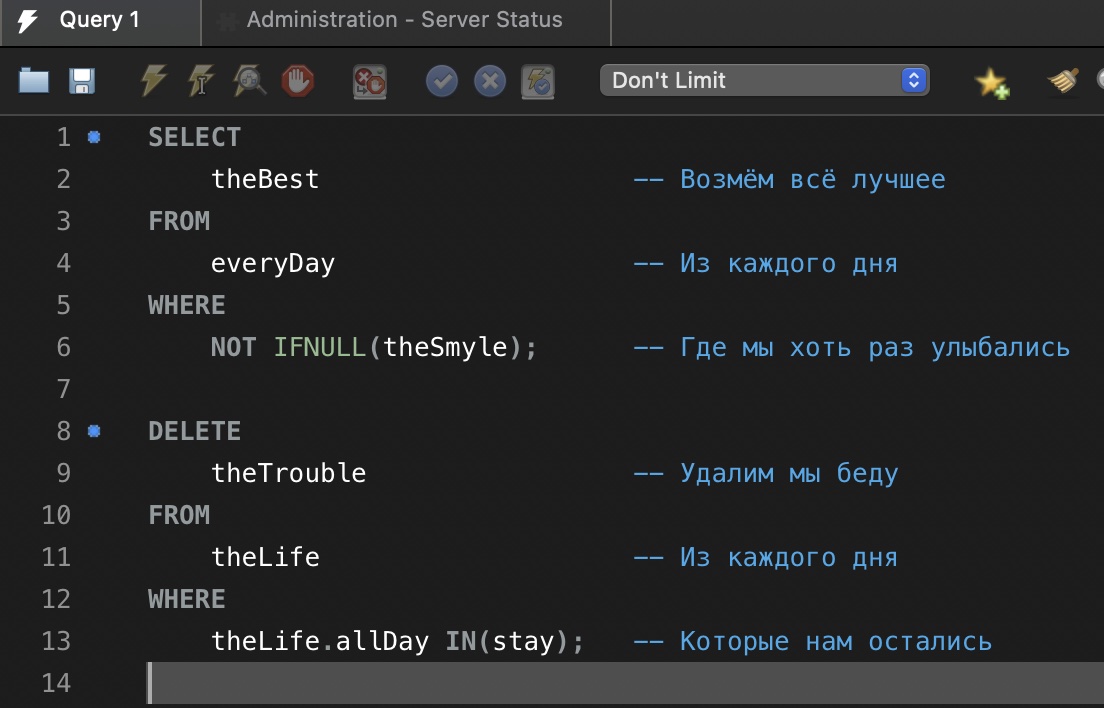The width and height of the screenshot is (1104, 708).
Task: Click the everyDay table name
Action: click(x=273, y=264)
